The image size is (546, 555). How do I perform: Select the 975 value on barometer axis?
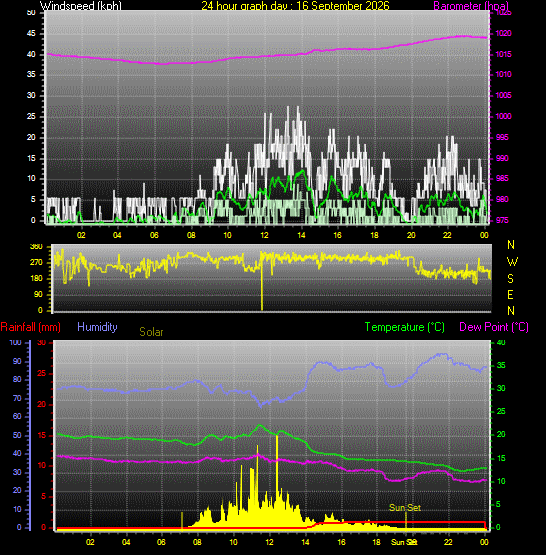coord(502,220)
